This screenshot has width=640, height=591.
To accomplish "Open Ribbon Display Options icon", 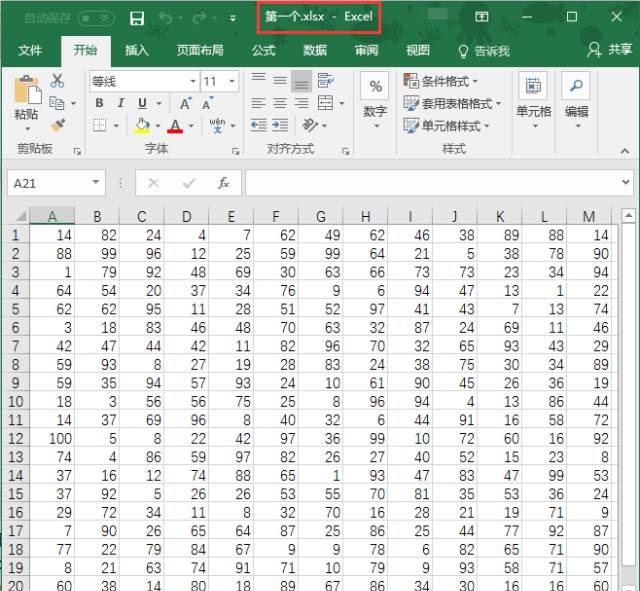I will point(482,17).
